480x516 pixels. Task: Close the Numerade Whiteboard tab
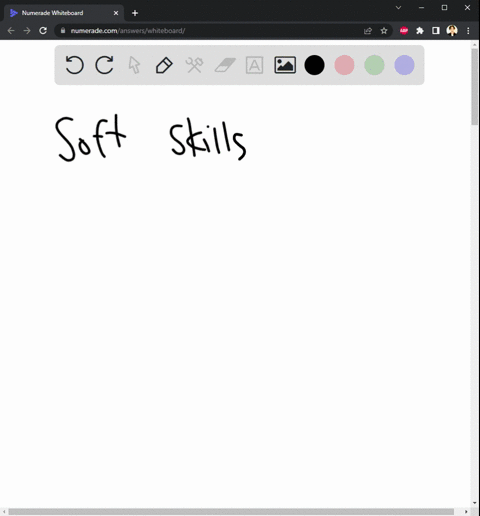tap(116, 13)
